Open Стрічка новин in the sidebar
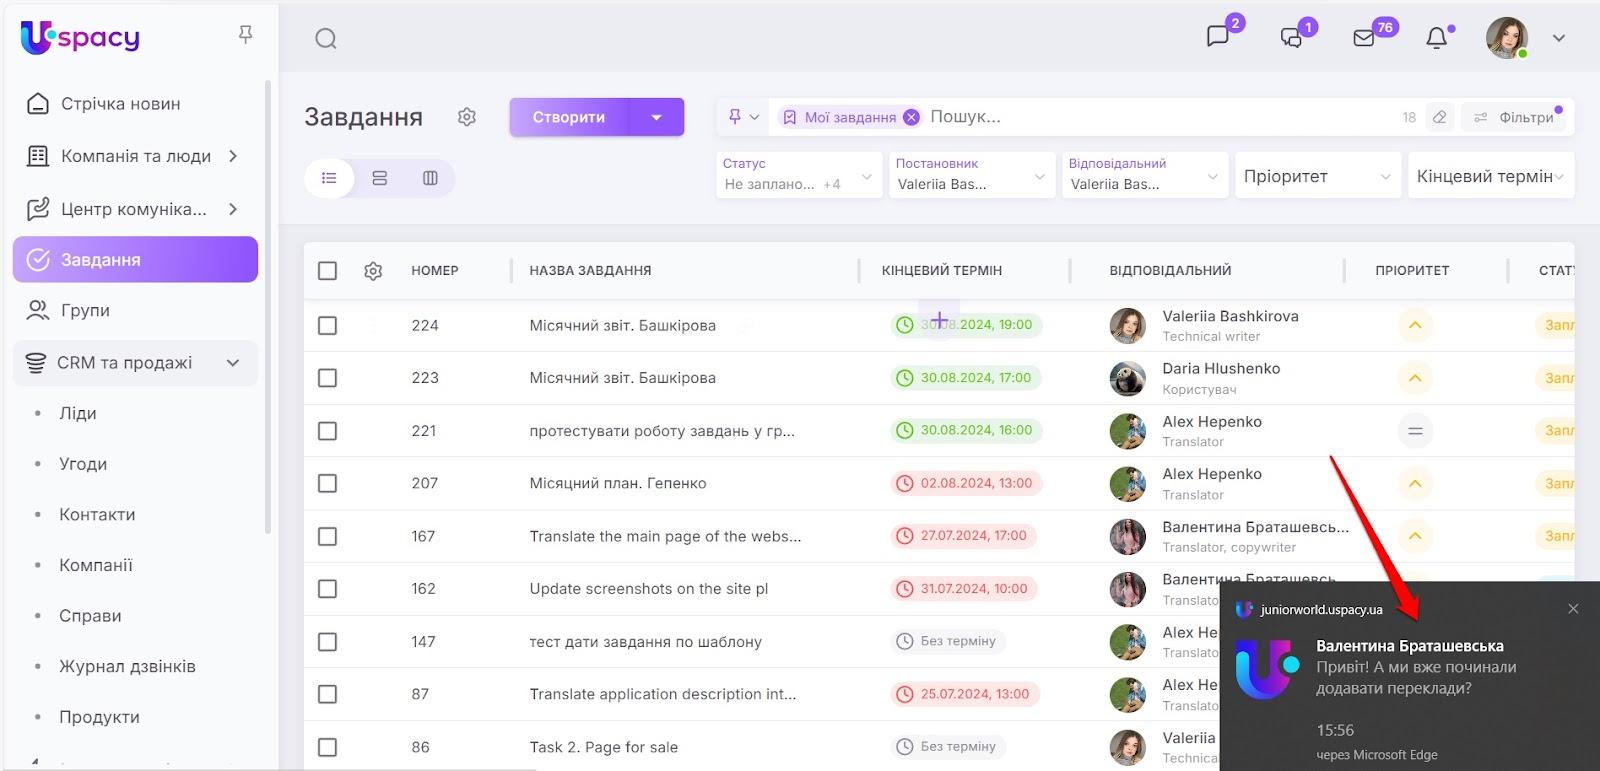This screenshot has height=771, width=1600. coord(120,104)
